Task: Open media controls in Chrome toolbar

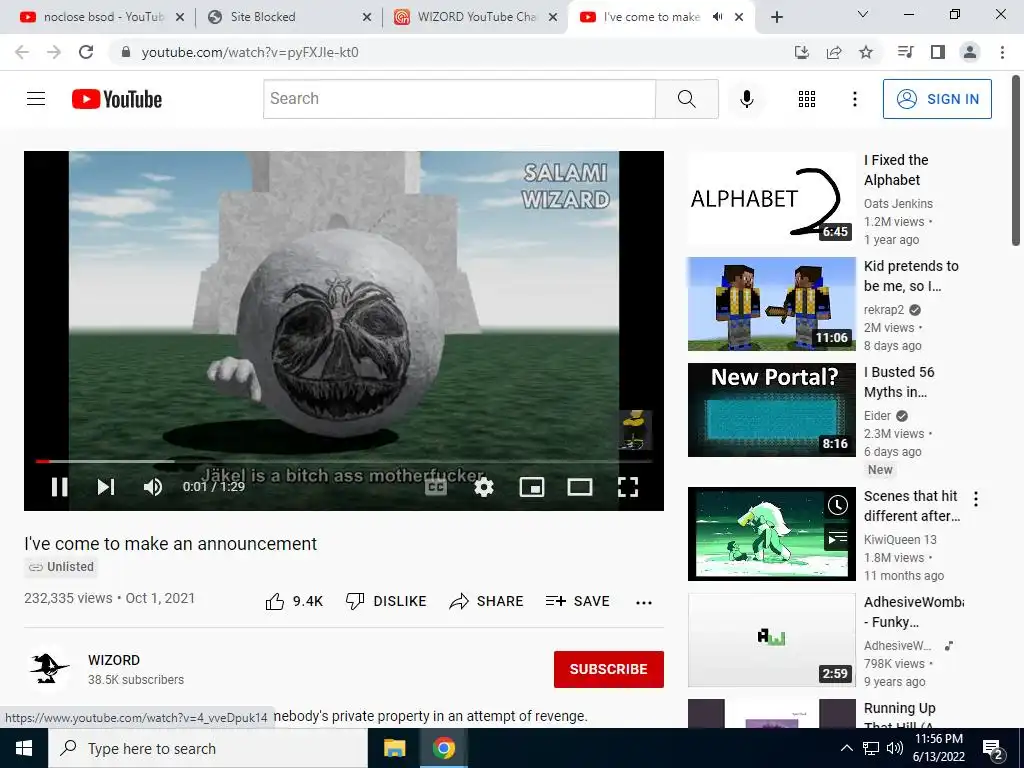Action: click(905, 52)
